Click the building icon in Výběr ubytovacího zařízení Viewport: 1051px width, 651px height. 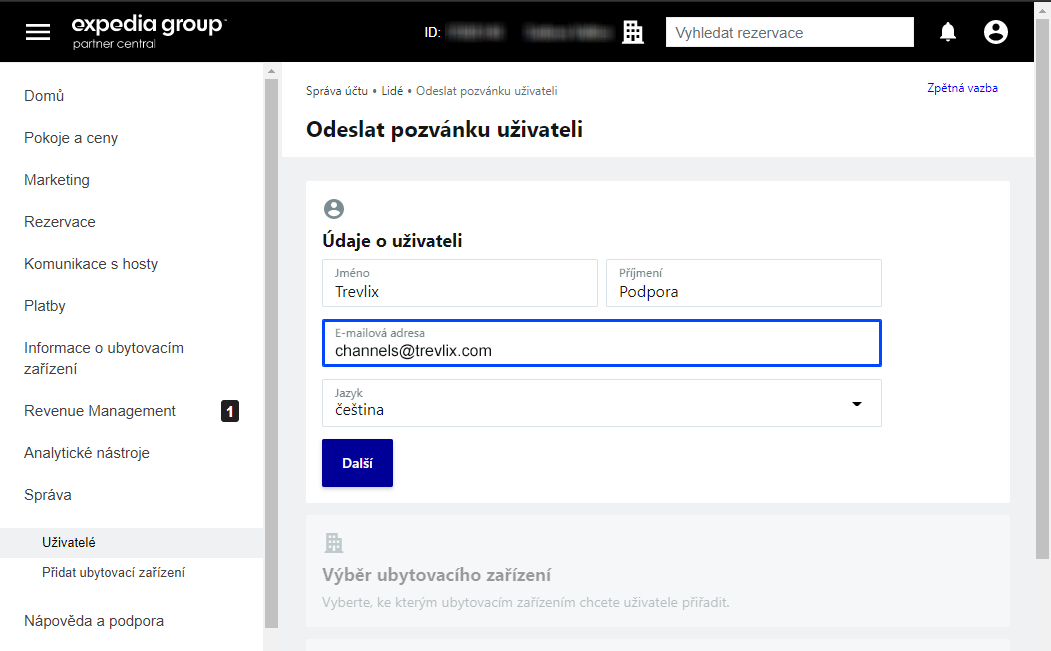(x=332, y=541)
